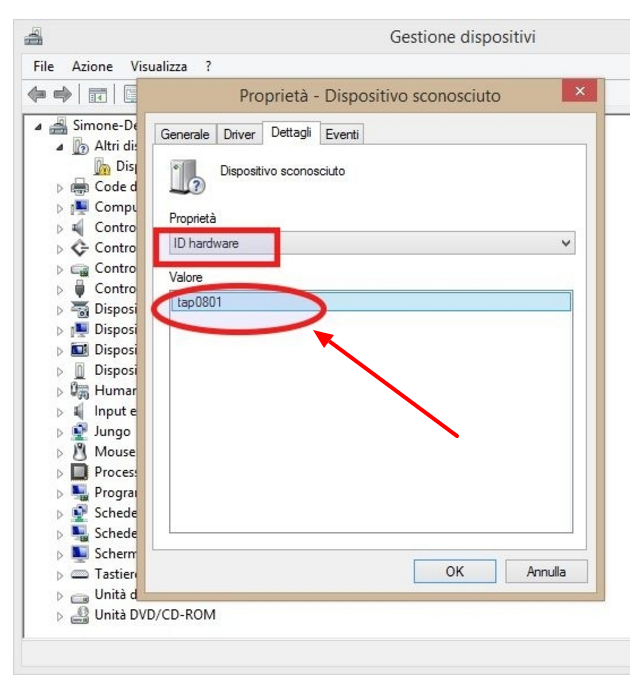Click the Computer category monitor icon
Viewport: 630px width, 690px height.
tap(80, 207)
